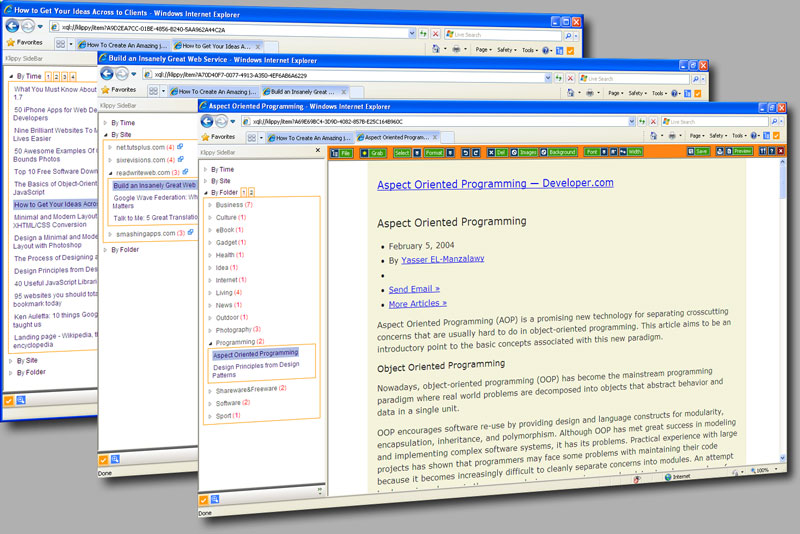Click Print icon in front window command bar
800x534 pixels.
[x=672, y=136]
